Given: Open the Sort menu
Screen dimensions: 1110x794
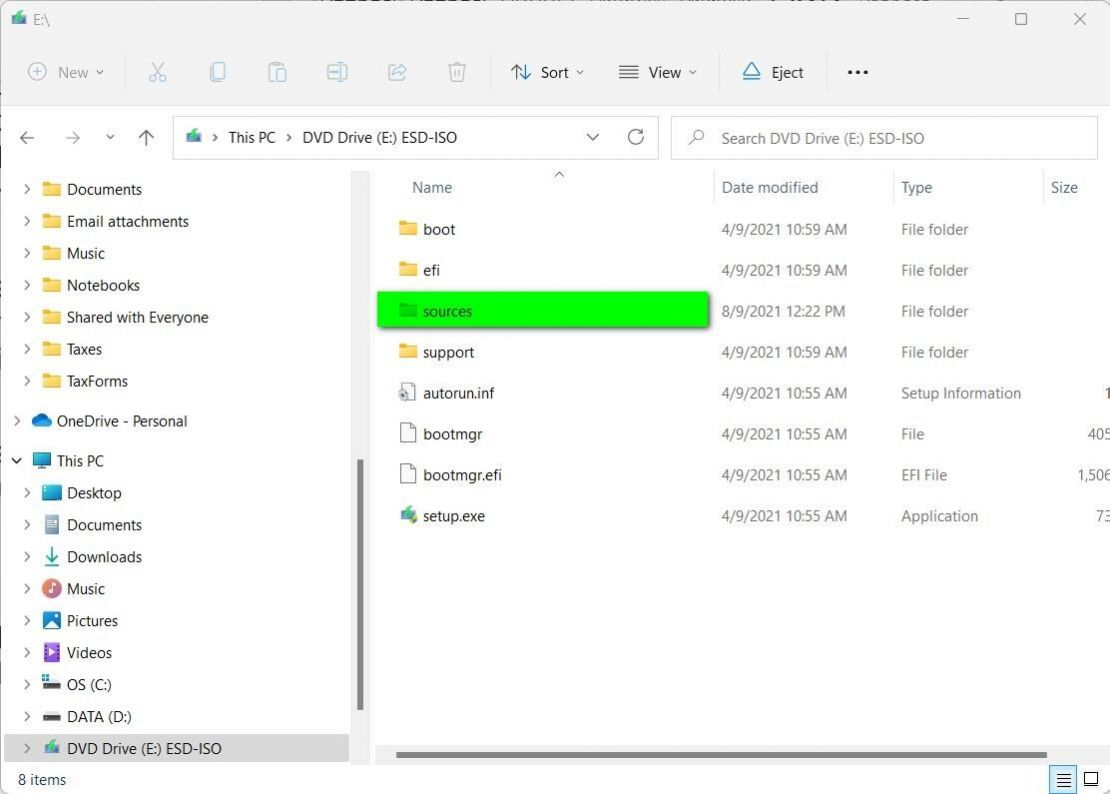Looking at the screenshot, I should 547,71.
